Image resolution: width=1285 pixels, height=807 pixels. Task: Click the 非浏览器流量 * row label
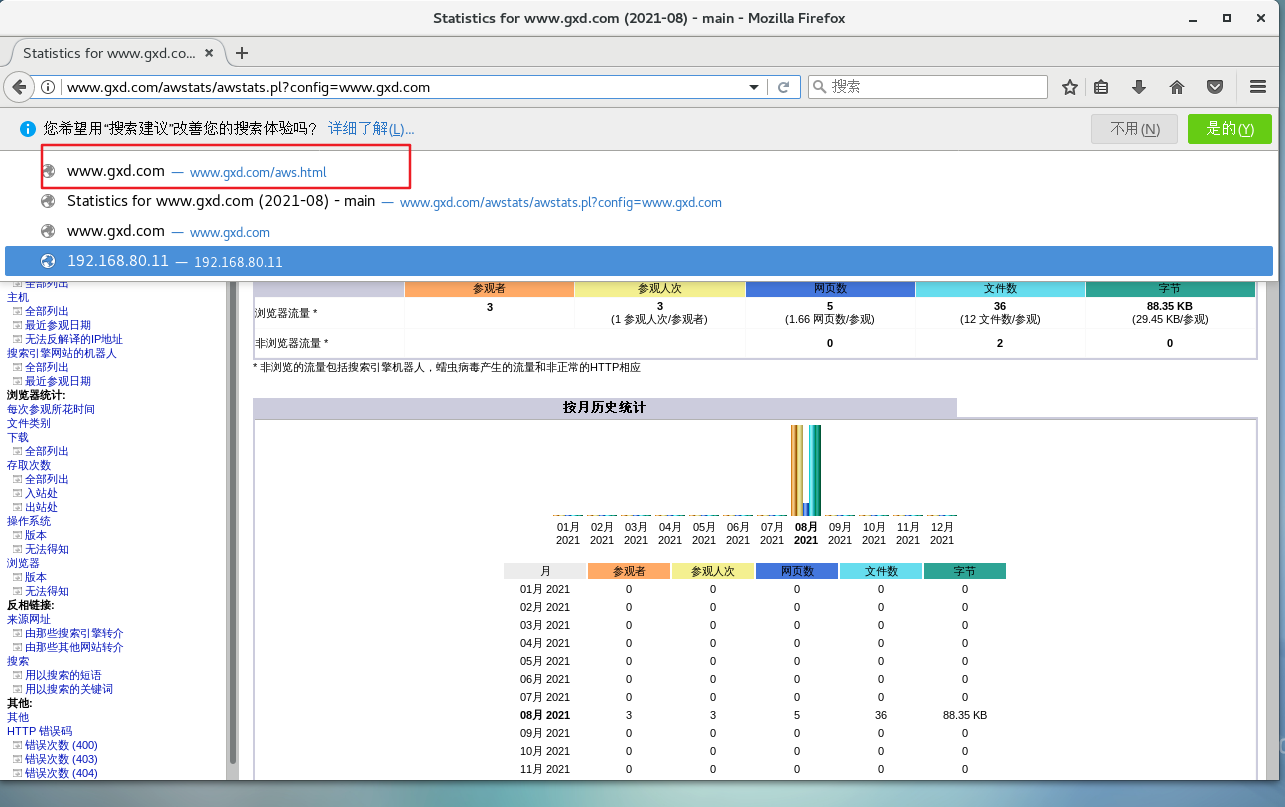pos(291,343)
